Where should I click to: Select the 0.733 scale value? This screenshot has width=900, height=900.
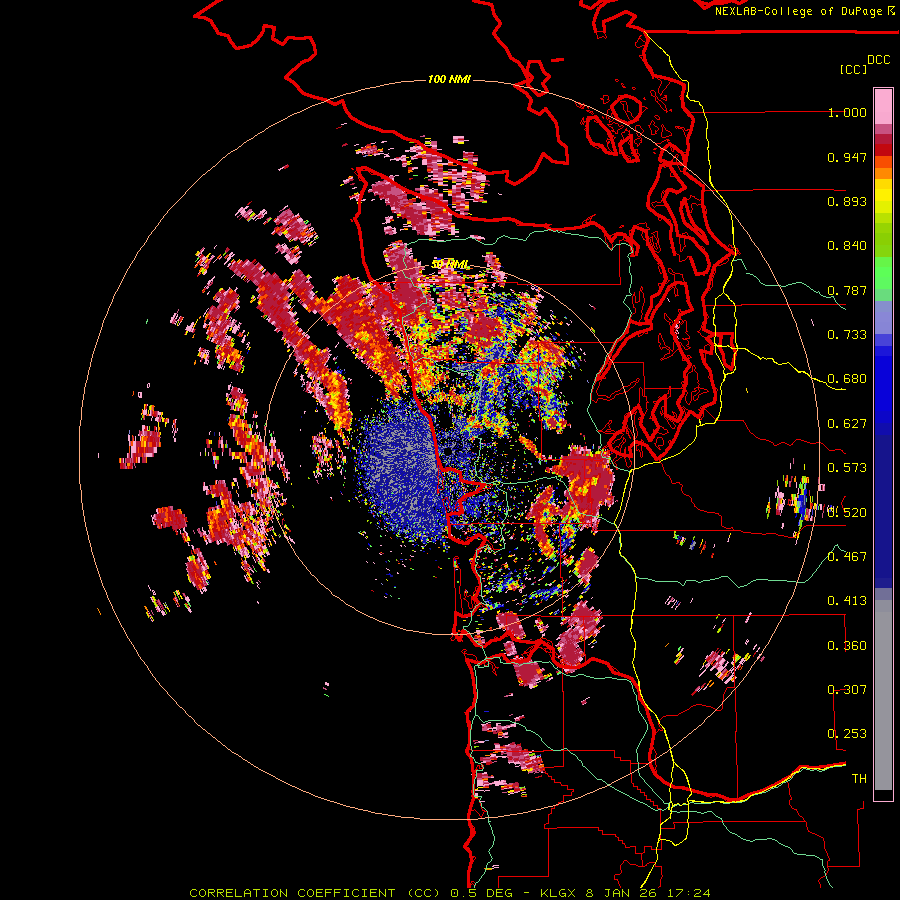pyautogui.click(x=847, y=335)
